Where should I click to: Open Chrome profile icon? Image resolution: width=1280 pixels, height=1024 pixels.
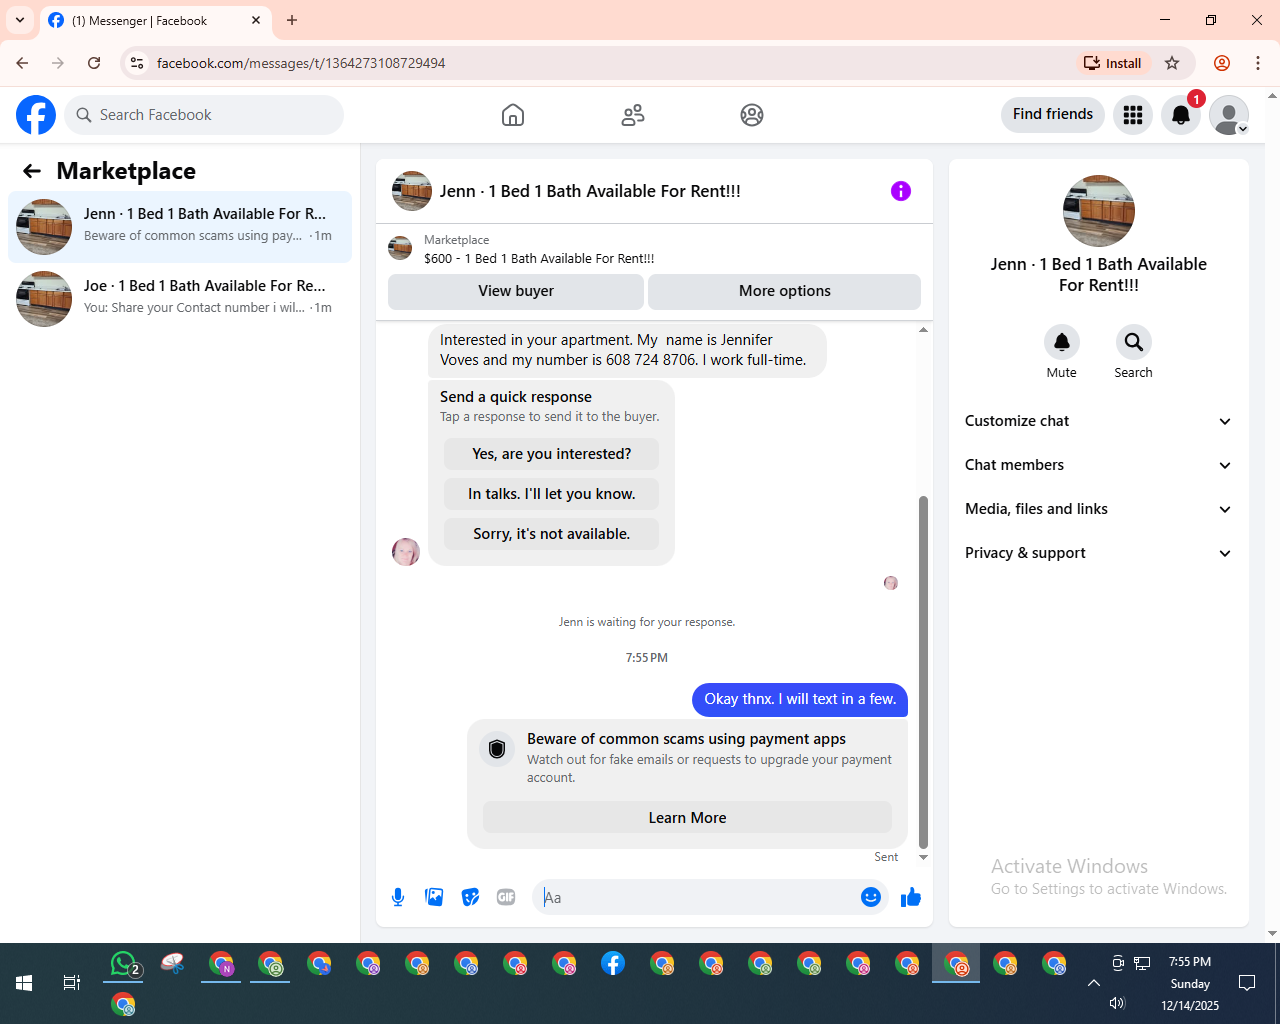(x=1222, y=63)
